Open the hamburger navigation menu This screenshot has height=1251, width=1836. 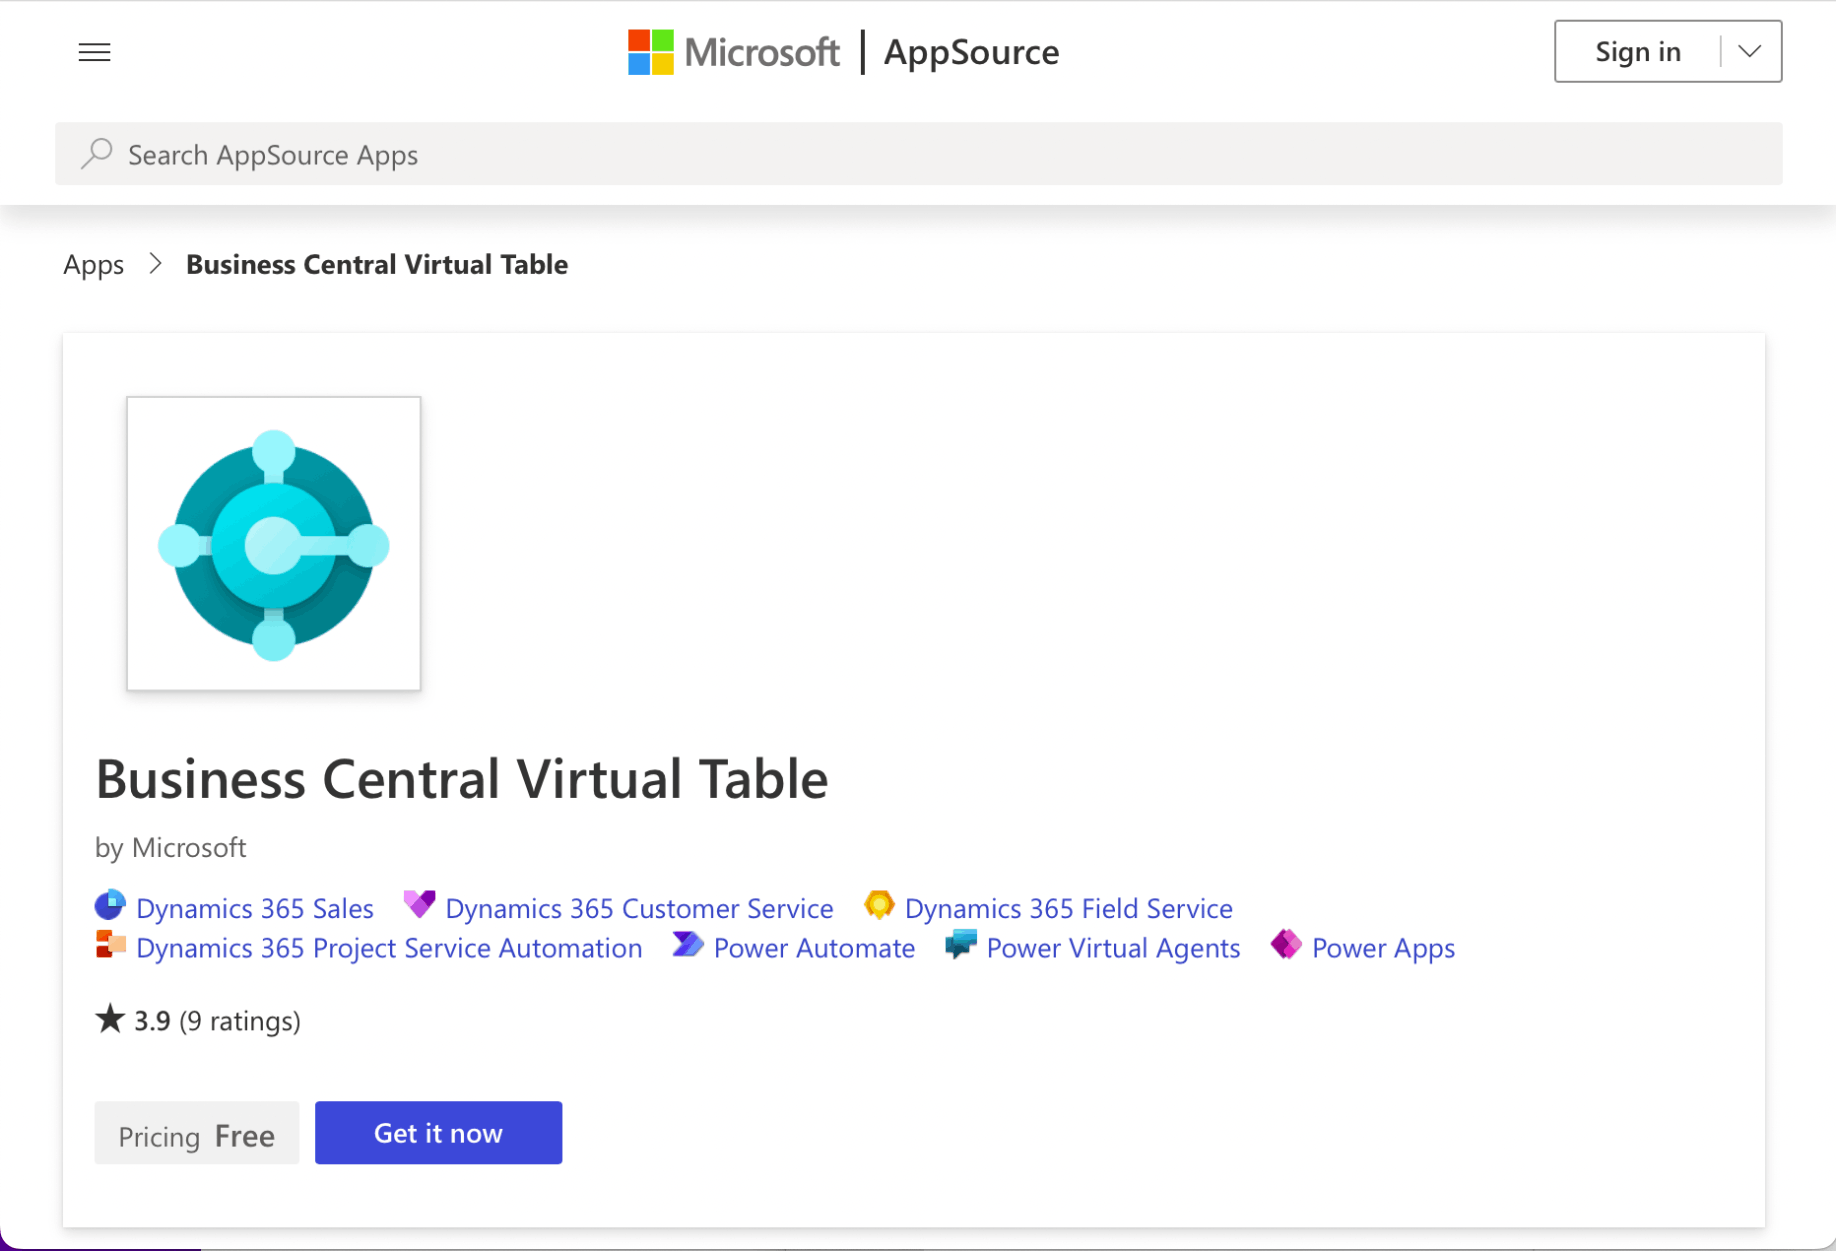(94, 52)
